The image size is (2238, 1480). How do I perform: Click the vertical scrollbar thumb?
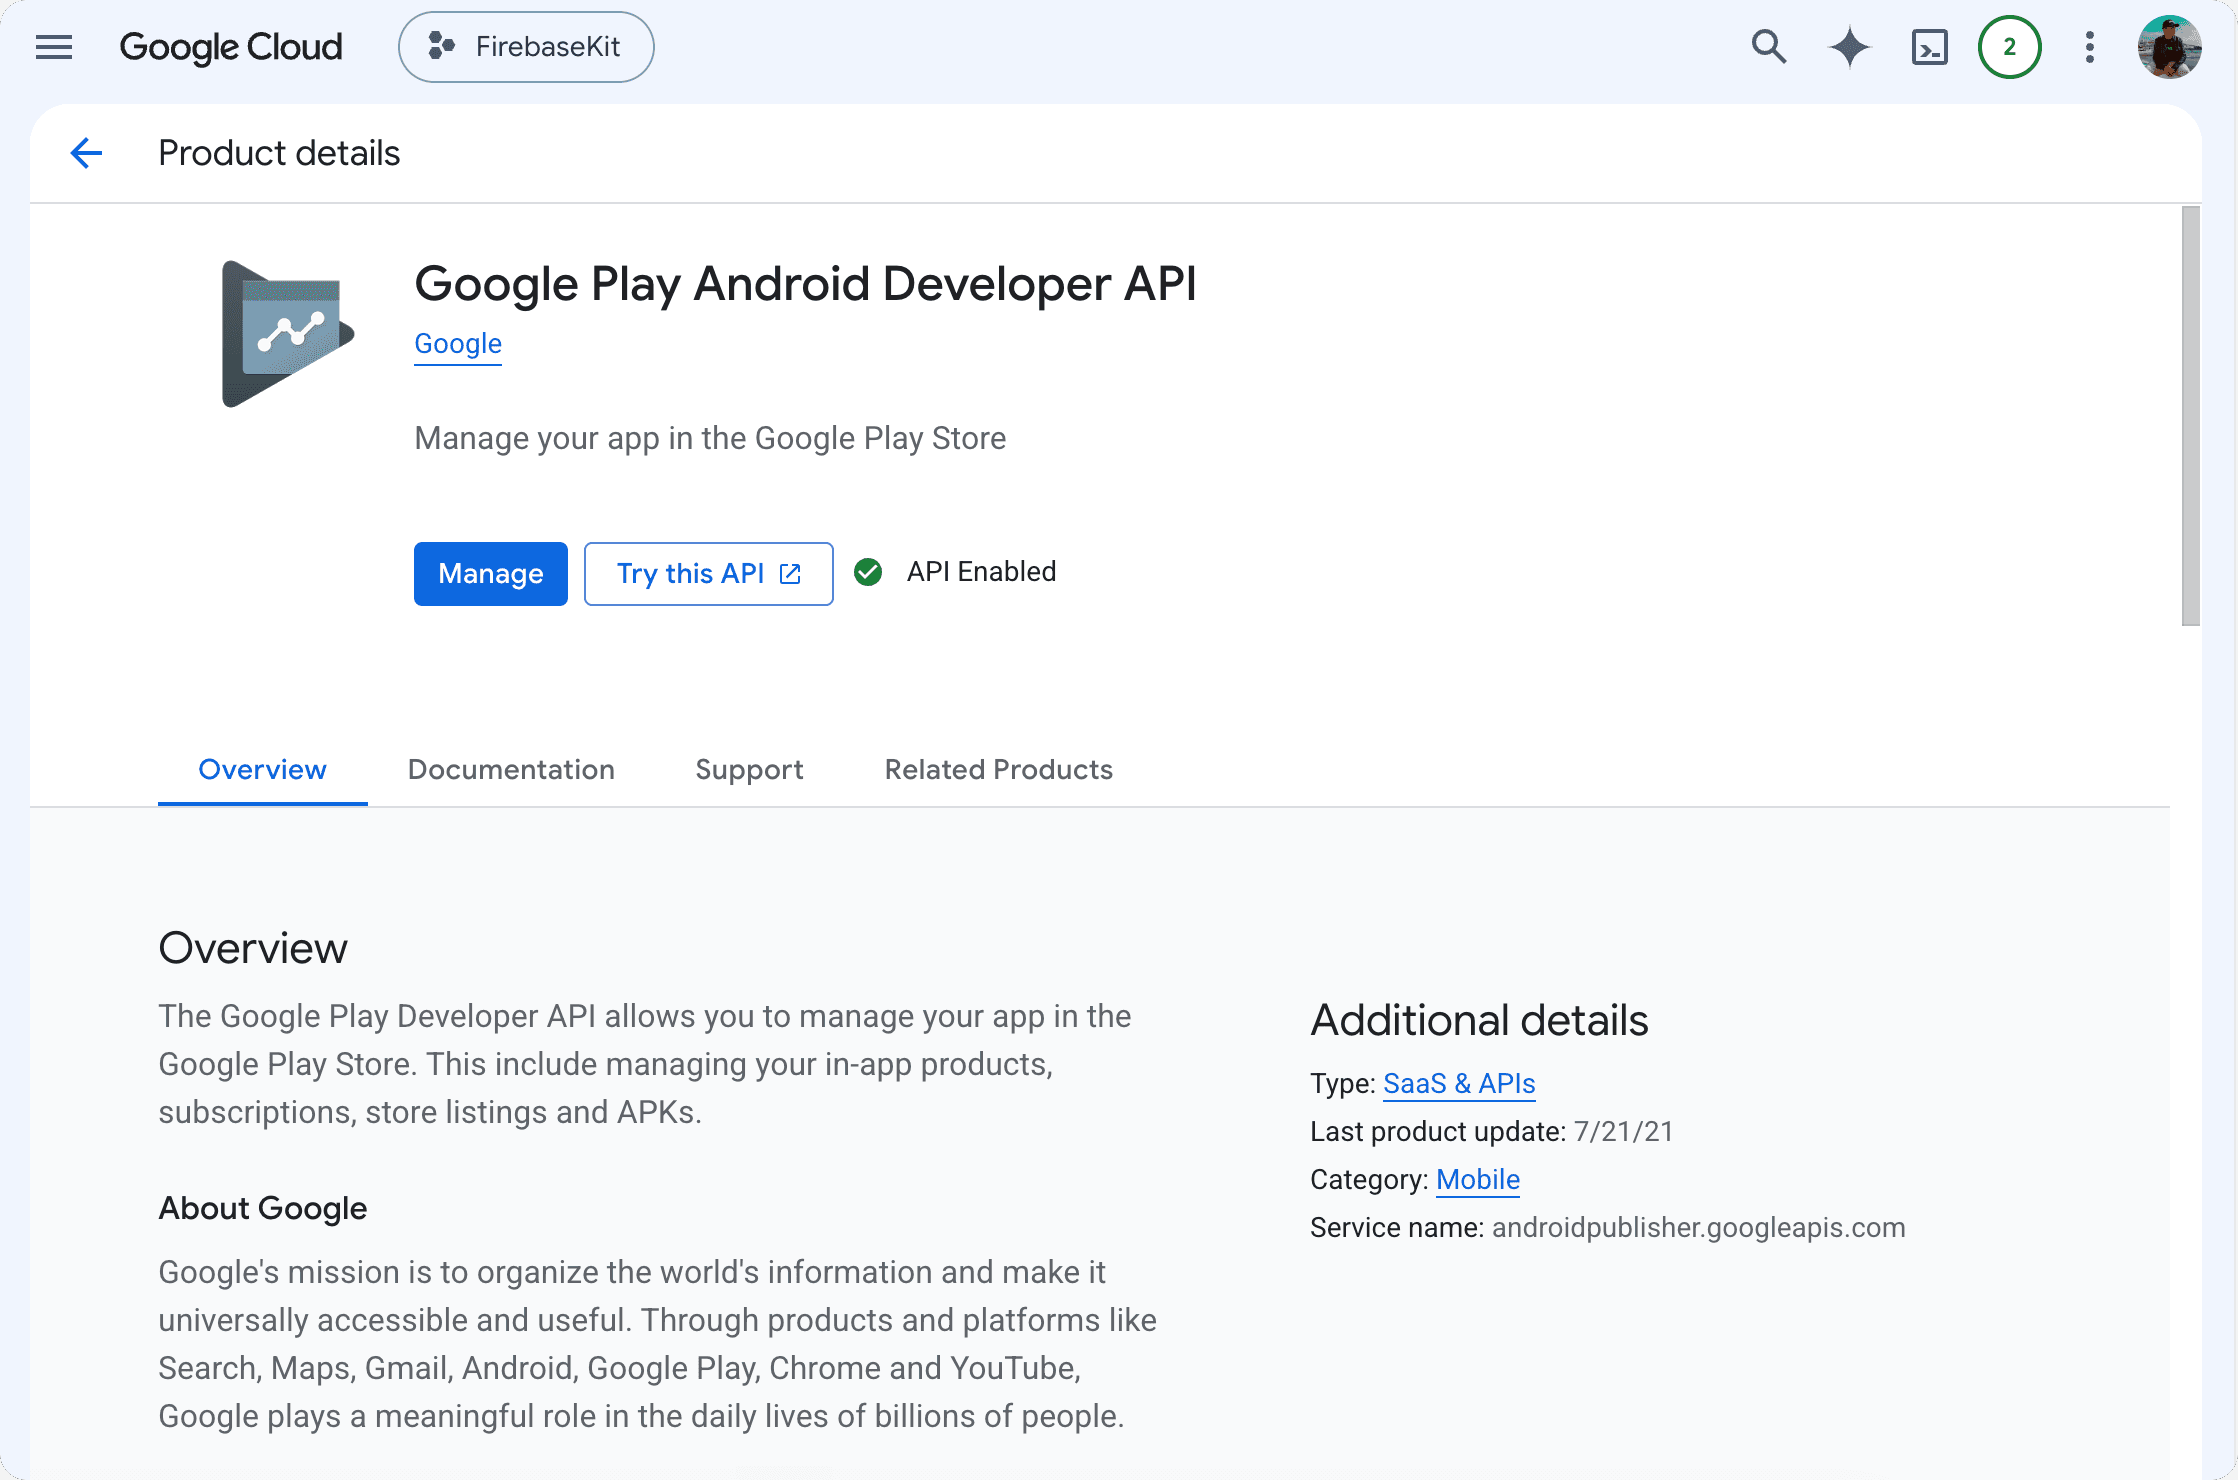(x=2191, y=416)
